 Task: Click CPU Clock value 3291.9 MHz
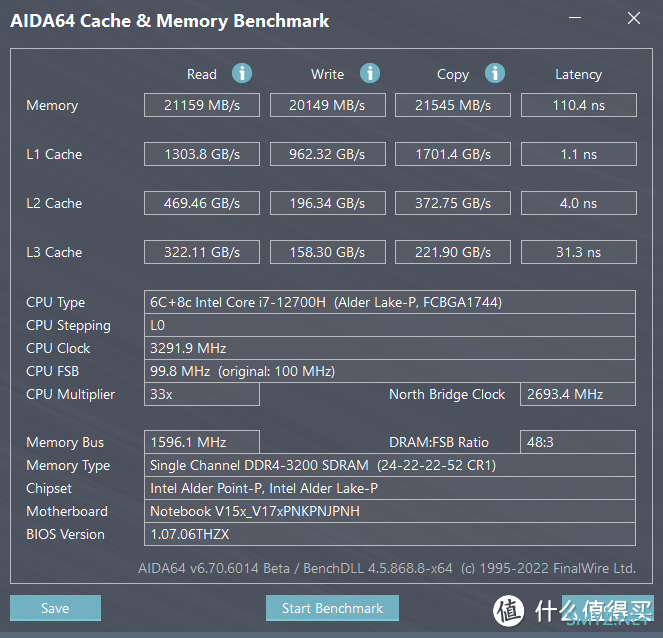(390, 348)
